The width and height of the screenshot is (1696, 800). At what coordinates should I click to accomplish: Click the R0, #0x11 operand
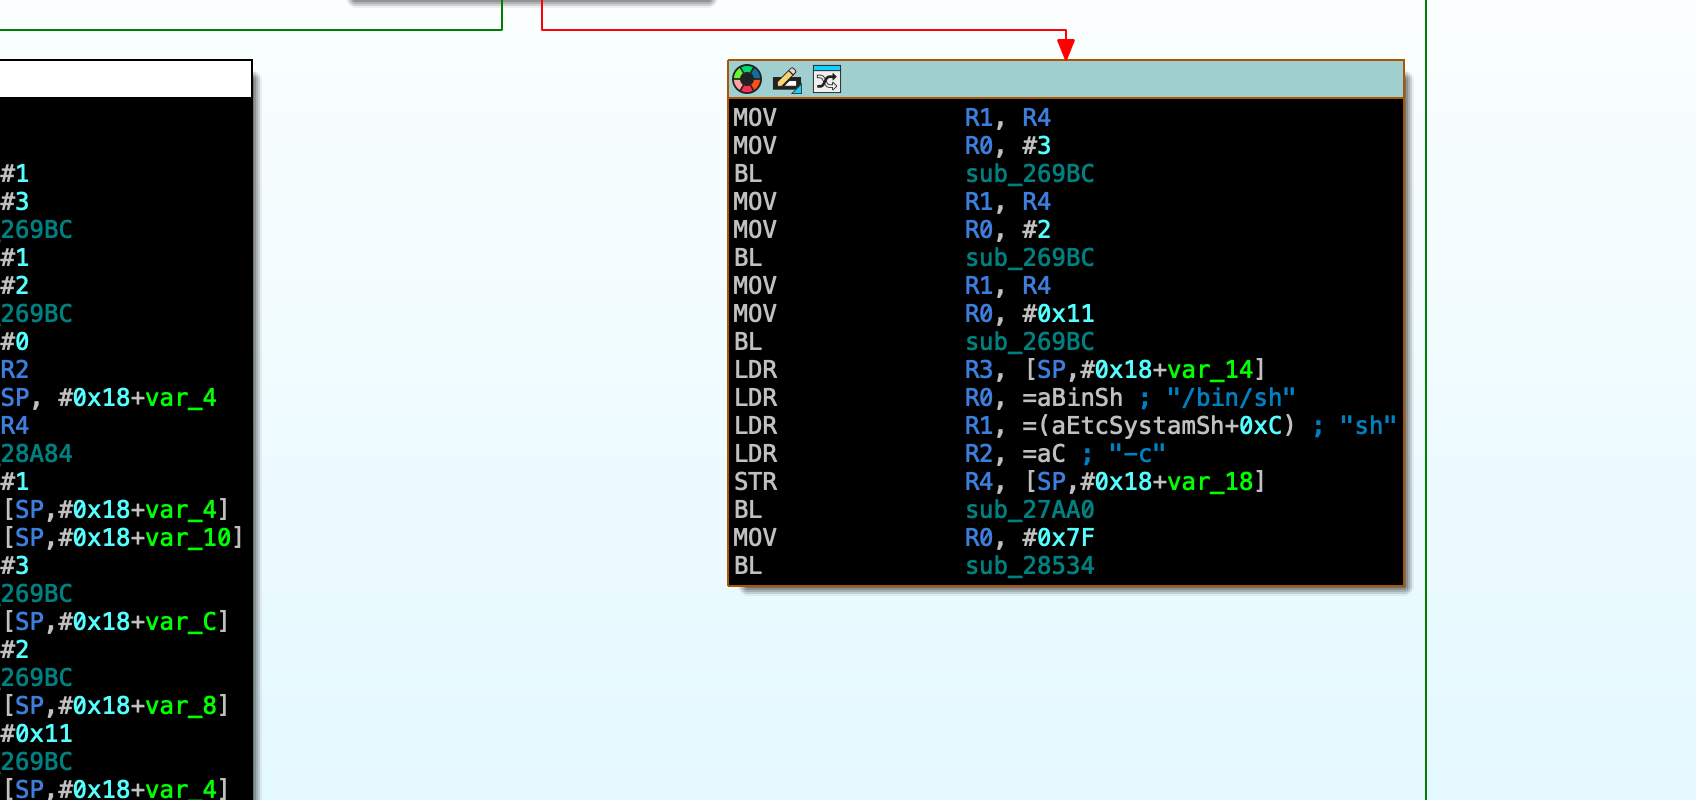tap(1030, 314)
